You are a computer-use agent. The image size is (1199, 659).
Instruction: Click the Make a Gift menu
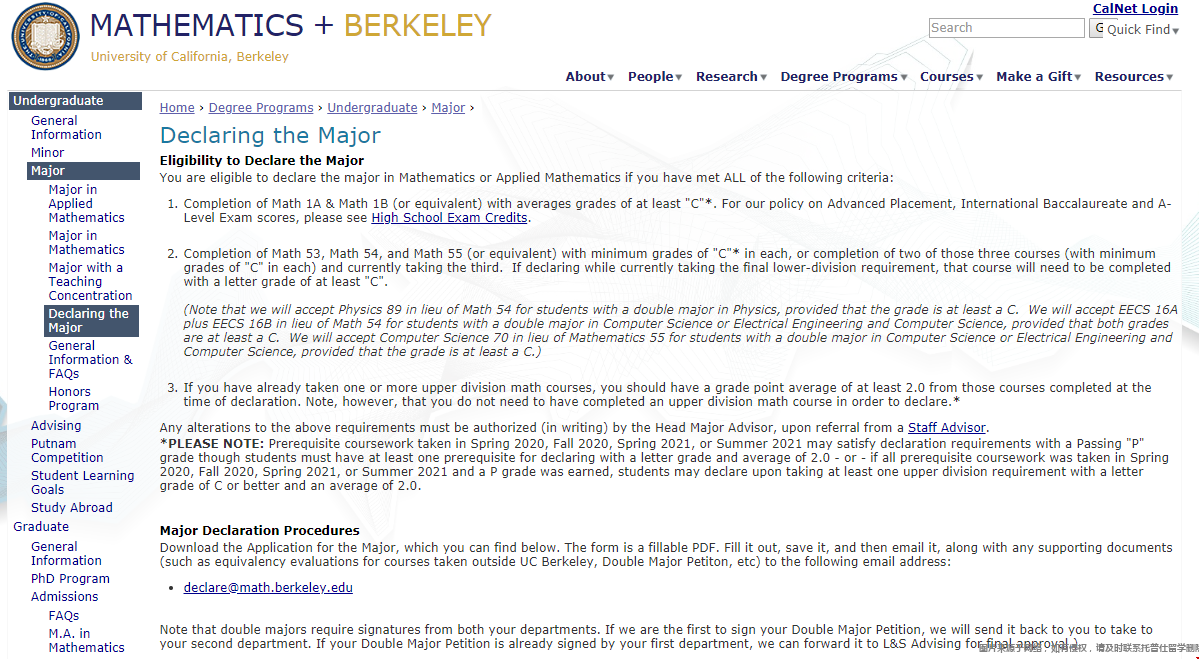[1038, 77]
